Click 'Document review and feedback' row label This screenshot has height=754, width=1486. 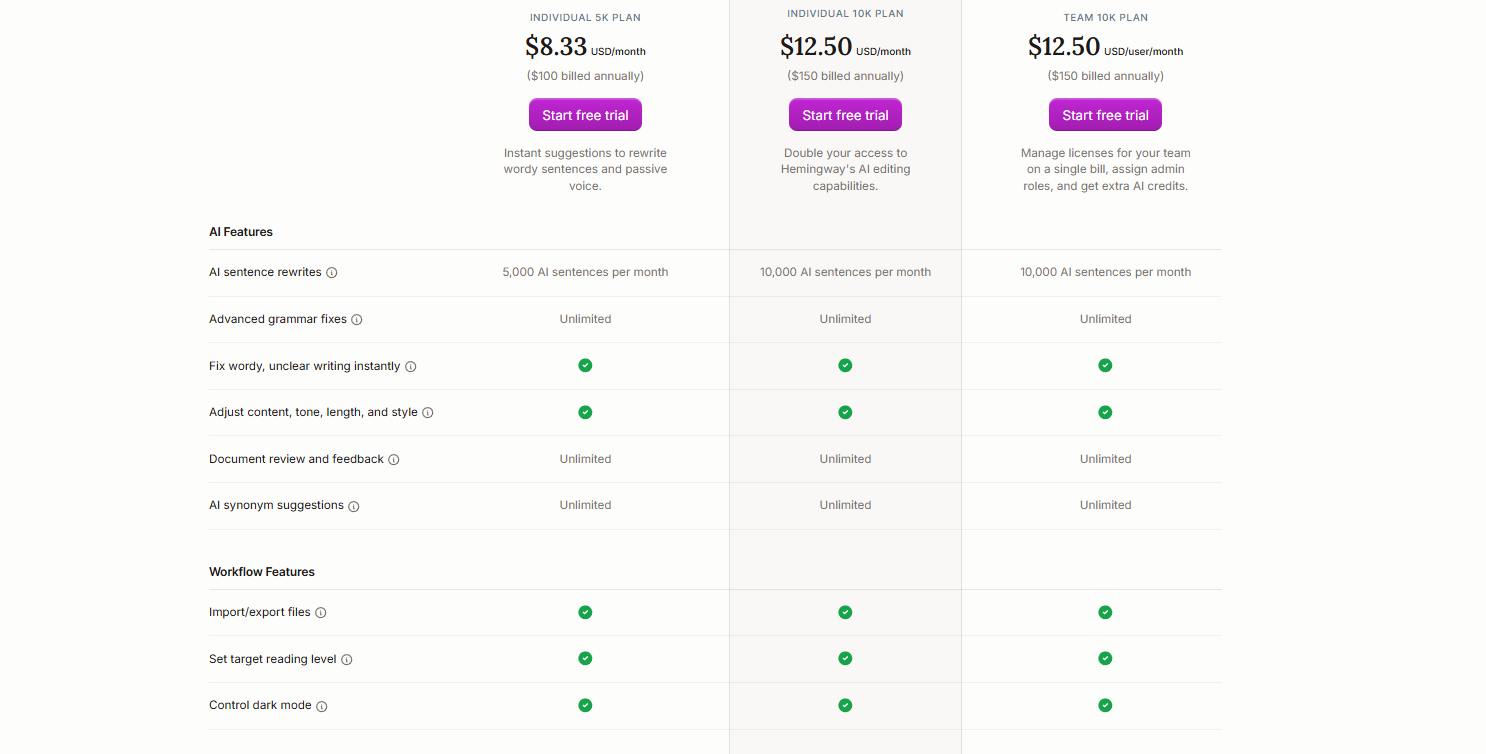(x=296, y=459)
